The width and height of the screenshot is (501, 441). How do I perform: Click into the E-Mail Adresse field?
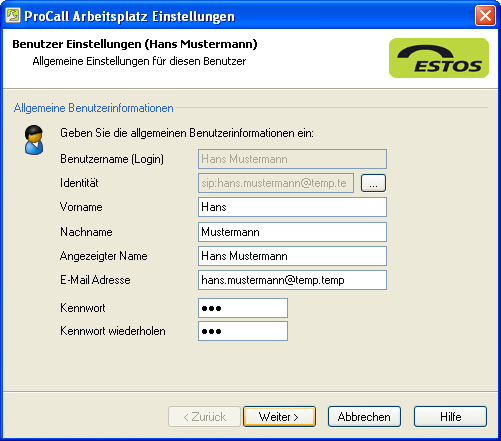tap(292, 280)
